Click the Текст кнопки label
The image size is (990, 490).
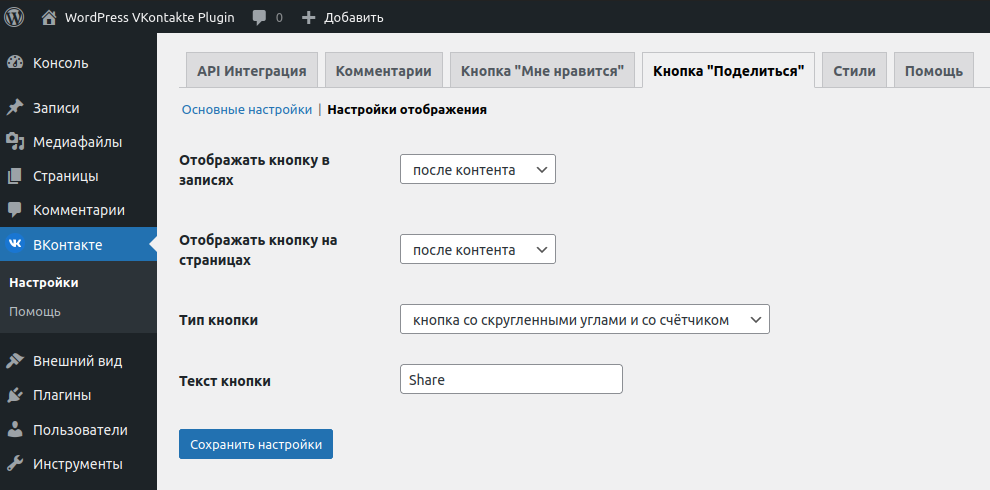pos(225,381)
